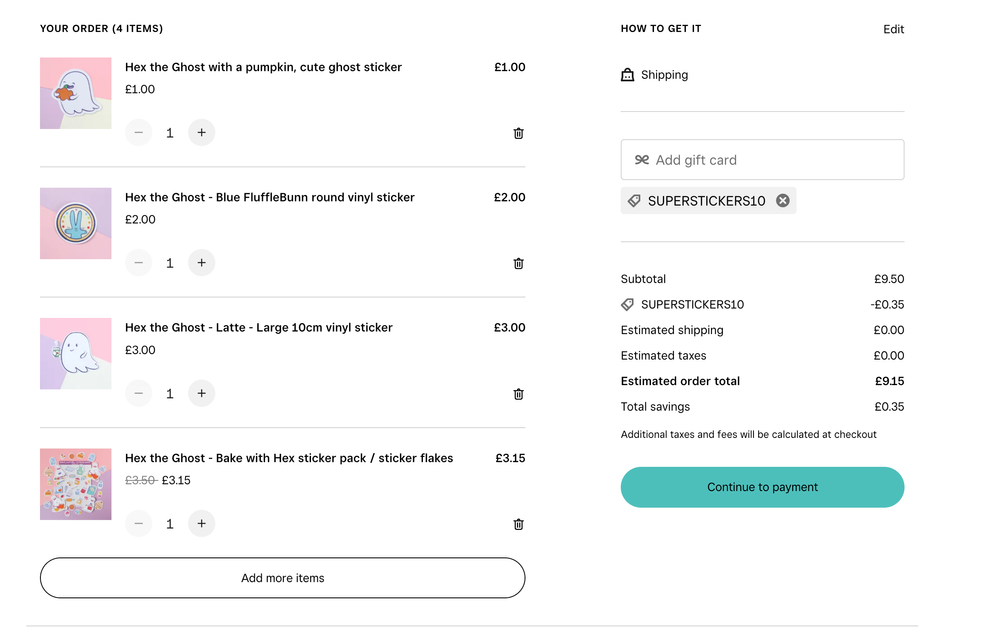The width and height of the screenshot is (999, 629).
Task: Trash the Latte 10cm vinyl sticker
Action: pyautogui.click(x=518, y=394)
